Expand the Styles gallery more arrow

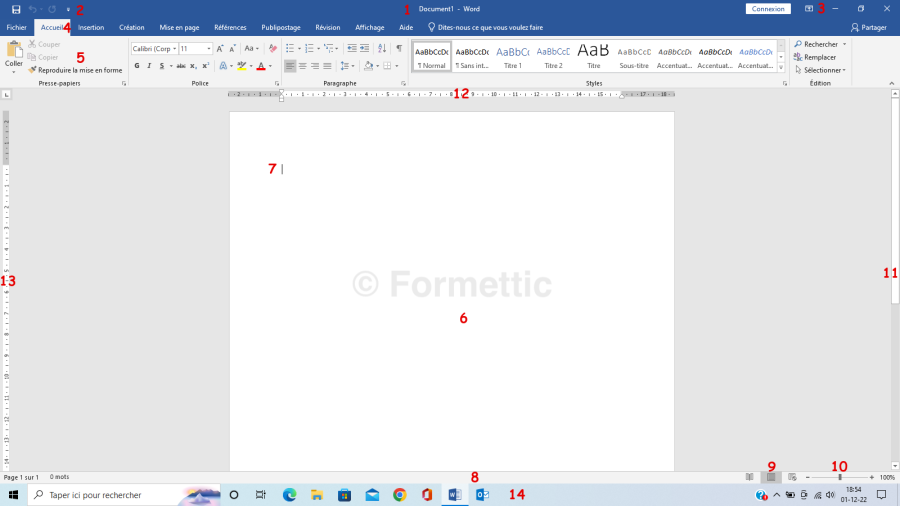pos(781,67)
